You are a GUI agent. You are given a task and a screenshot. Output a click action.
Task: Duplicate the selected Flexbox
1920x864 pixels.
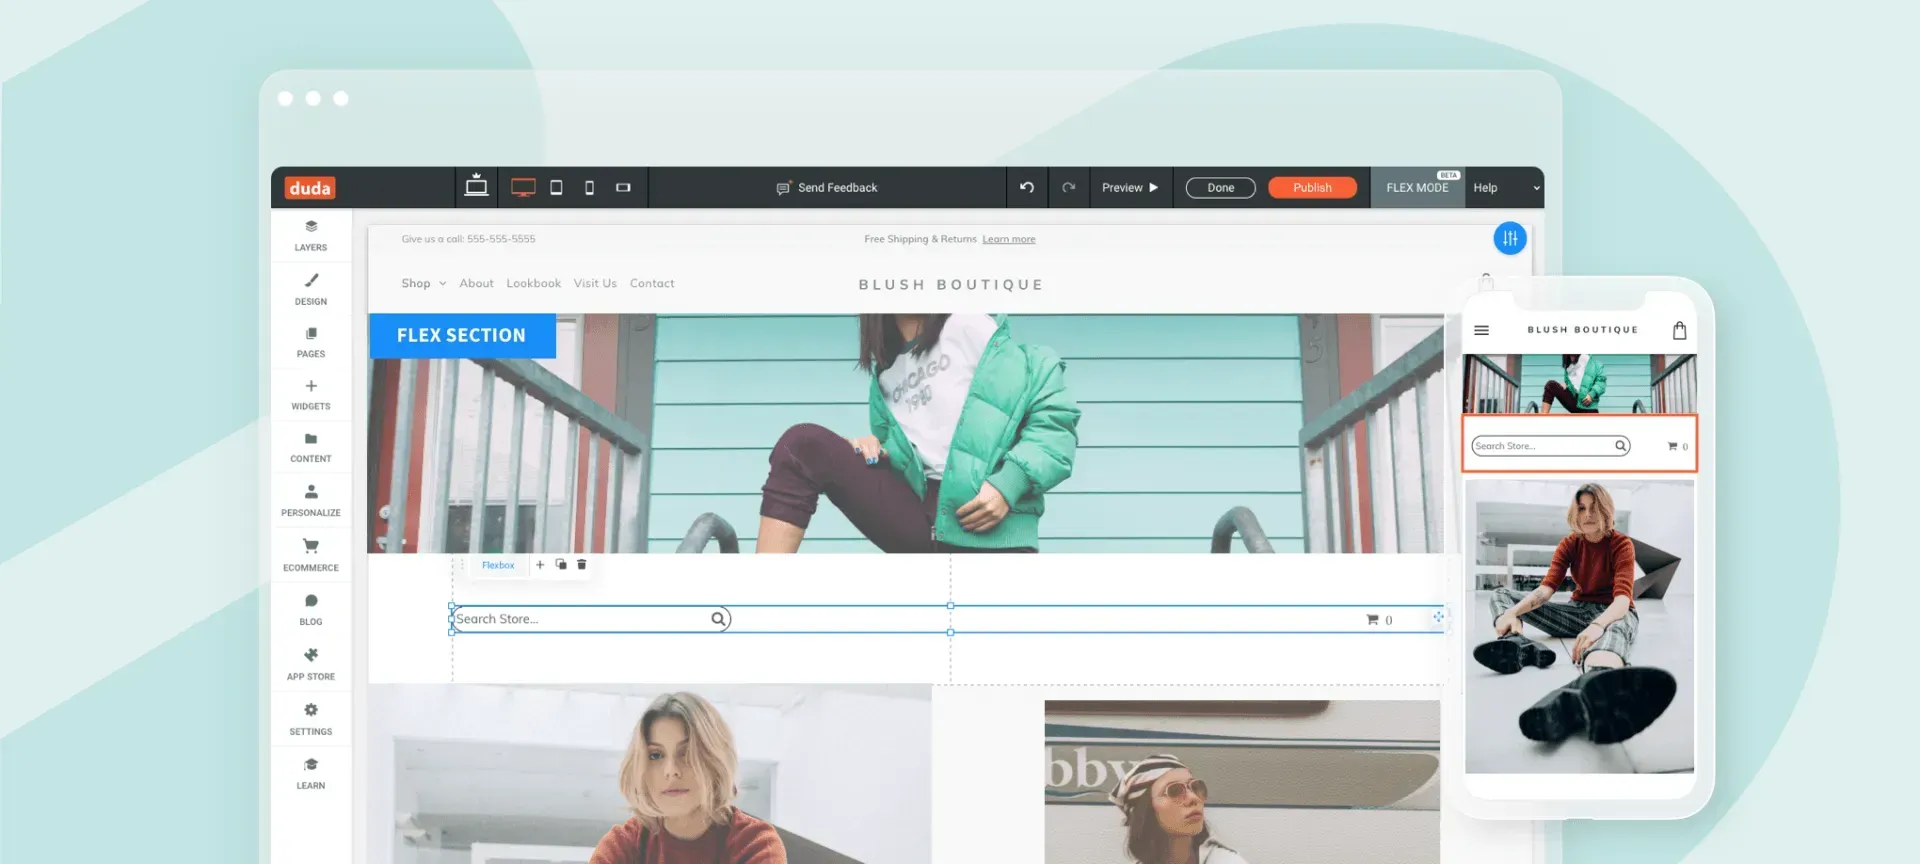(561, 565)
